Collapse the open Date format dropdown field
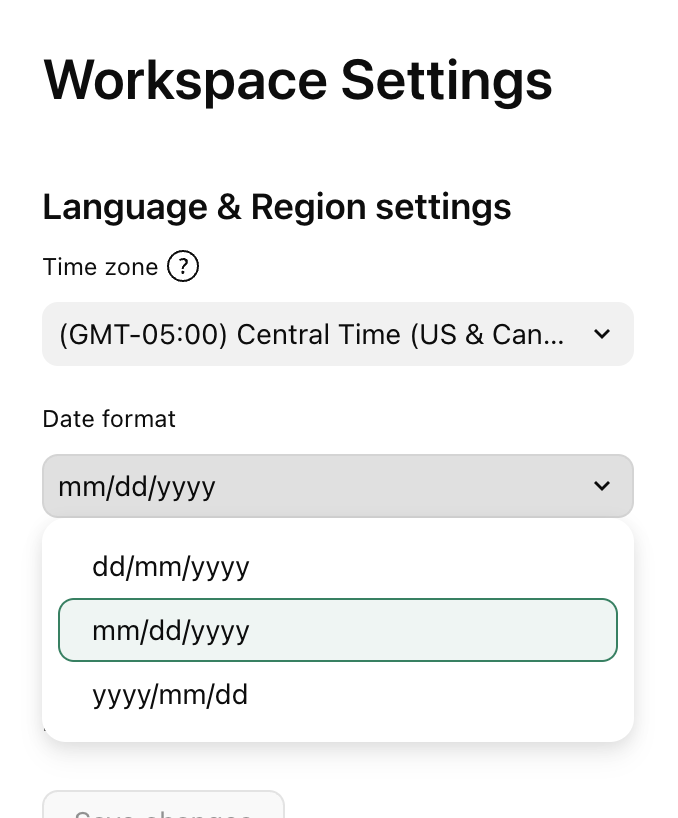The image size is (678, 818). [337, 486]
